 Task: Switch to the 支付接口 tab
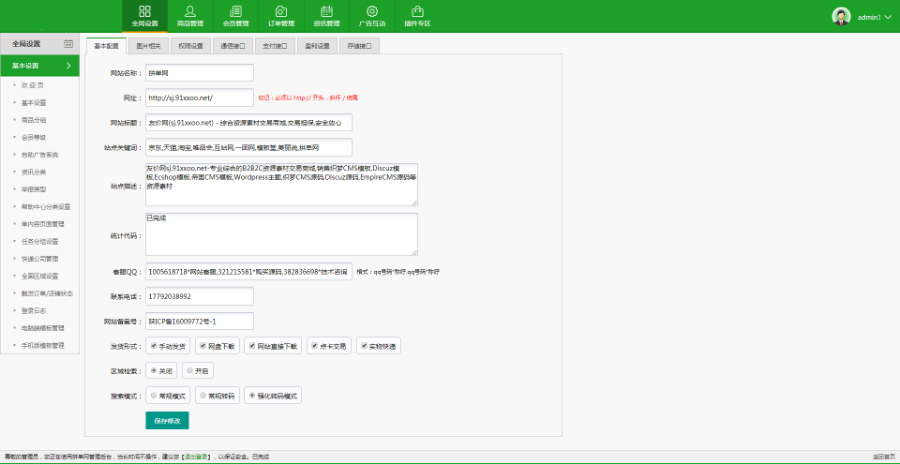click(x=275, y=46)
